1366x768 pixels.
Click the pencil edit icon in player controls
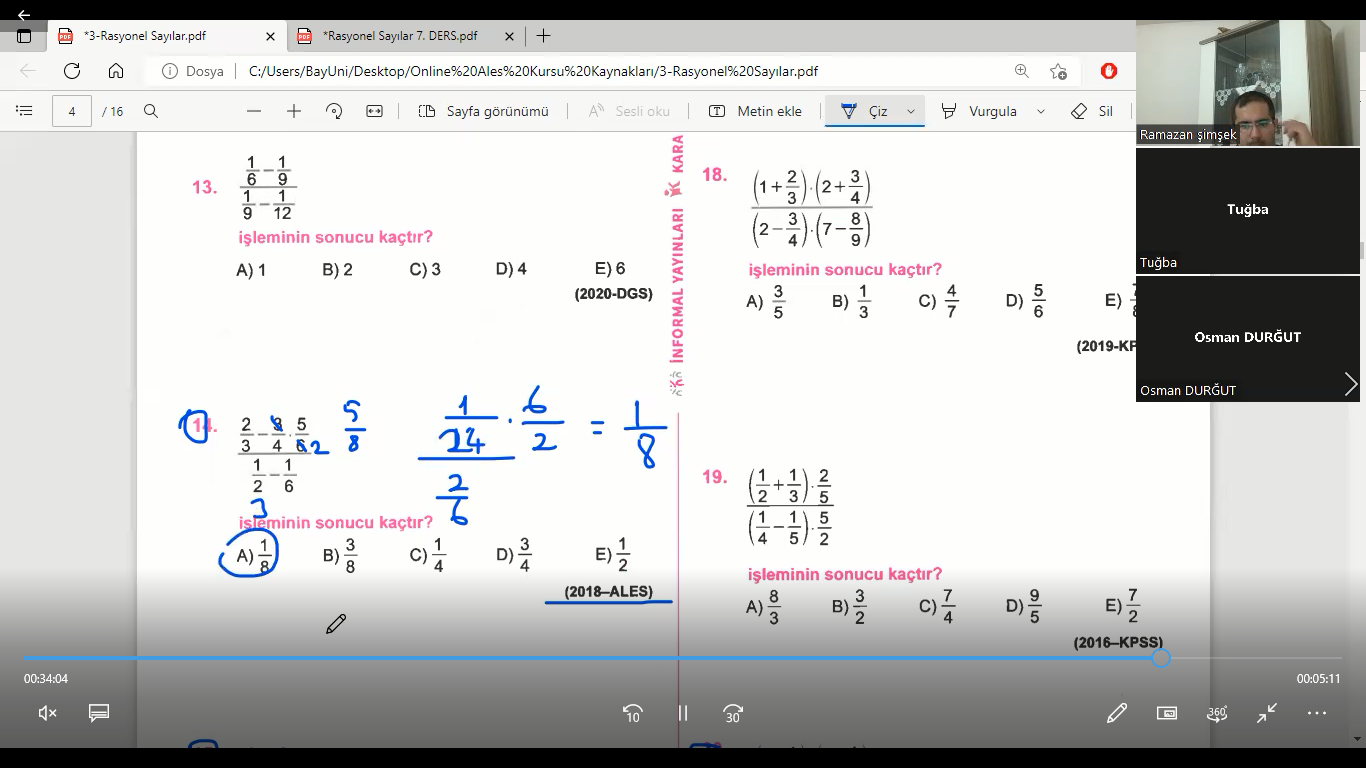pos(1117,713)
